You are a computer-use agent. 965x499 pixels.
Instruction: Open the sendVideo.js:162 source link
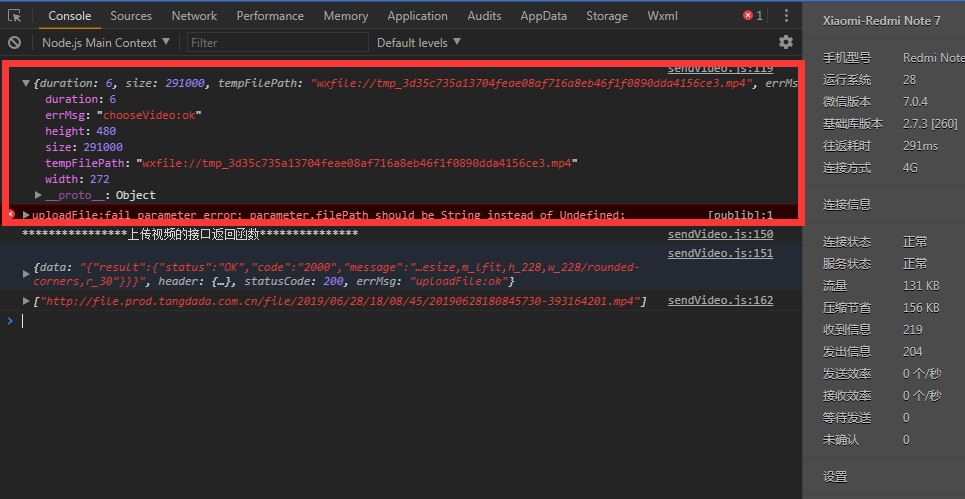pyautogui.click(x=720, y=300)
